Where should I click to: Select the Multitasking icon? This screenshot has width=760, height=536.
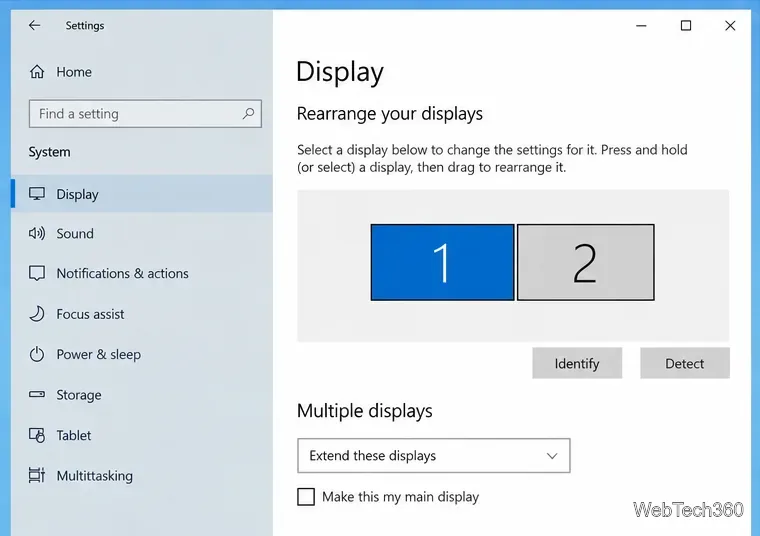coord(37,475)
